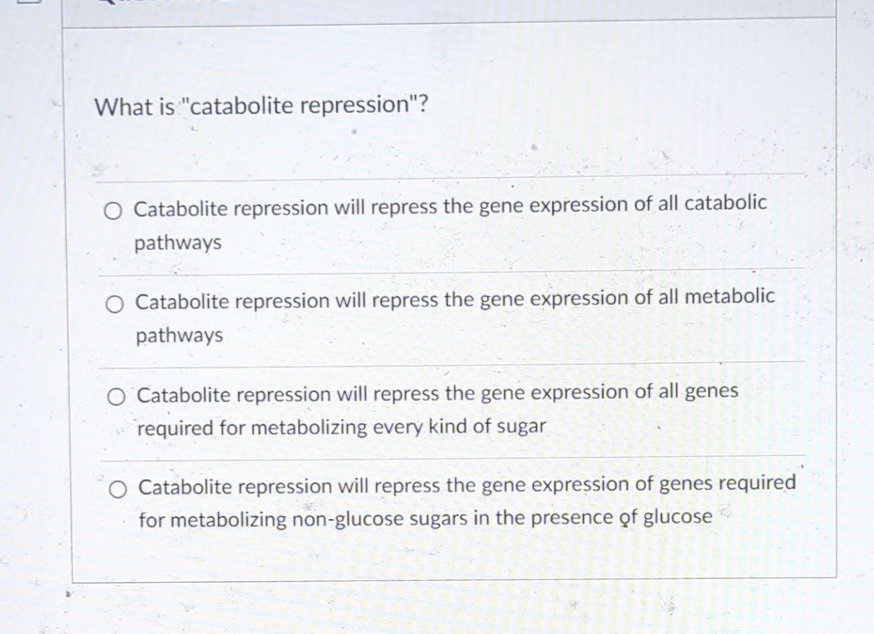
Task: Select the radio circle for the first answer
Action: point(114,210)
